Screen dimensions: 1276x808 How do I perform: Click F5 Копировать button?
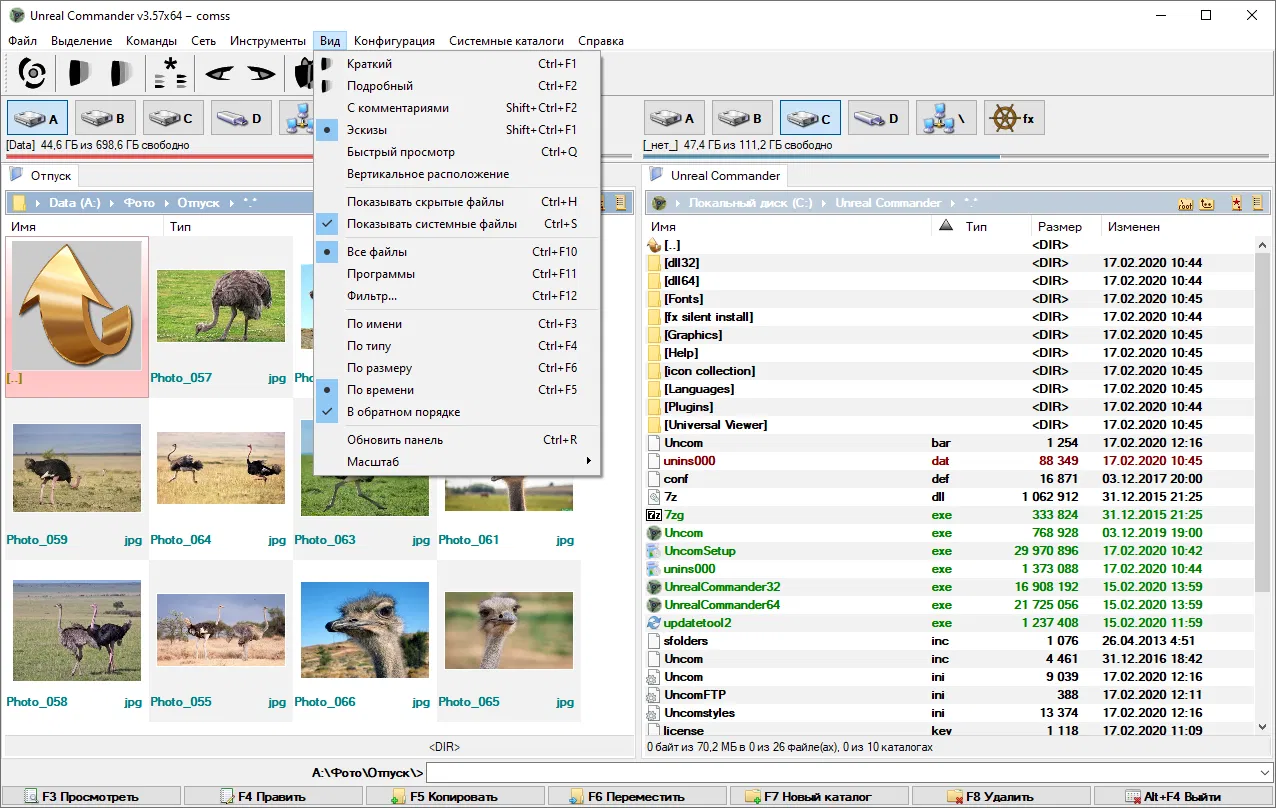456,797
